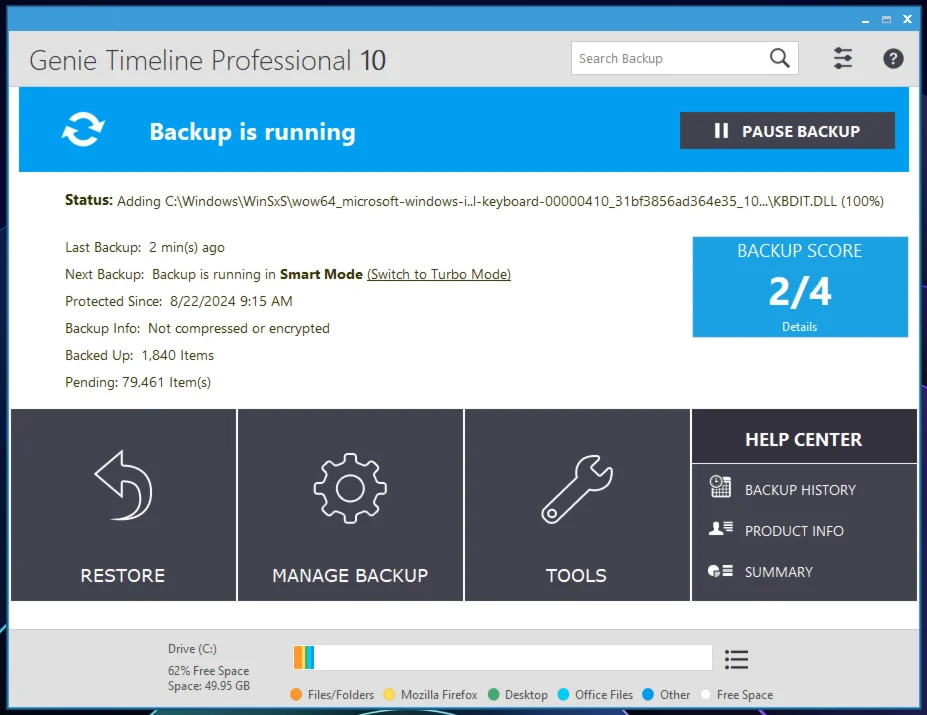Viewport: 927px width, 715px height.
Task: Click the Backup History calendar icon
Action: click(720, 488)
